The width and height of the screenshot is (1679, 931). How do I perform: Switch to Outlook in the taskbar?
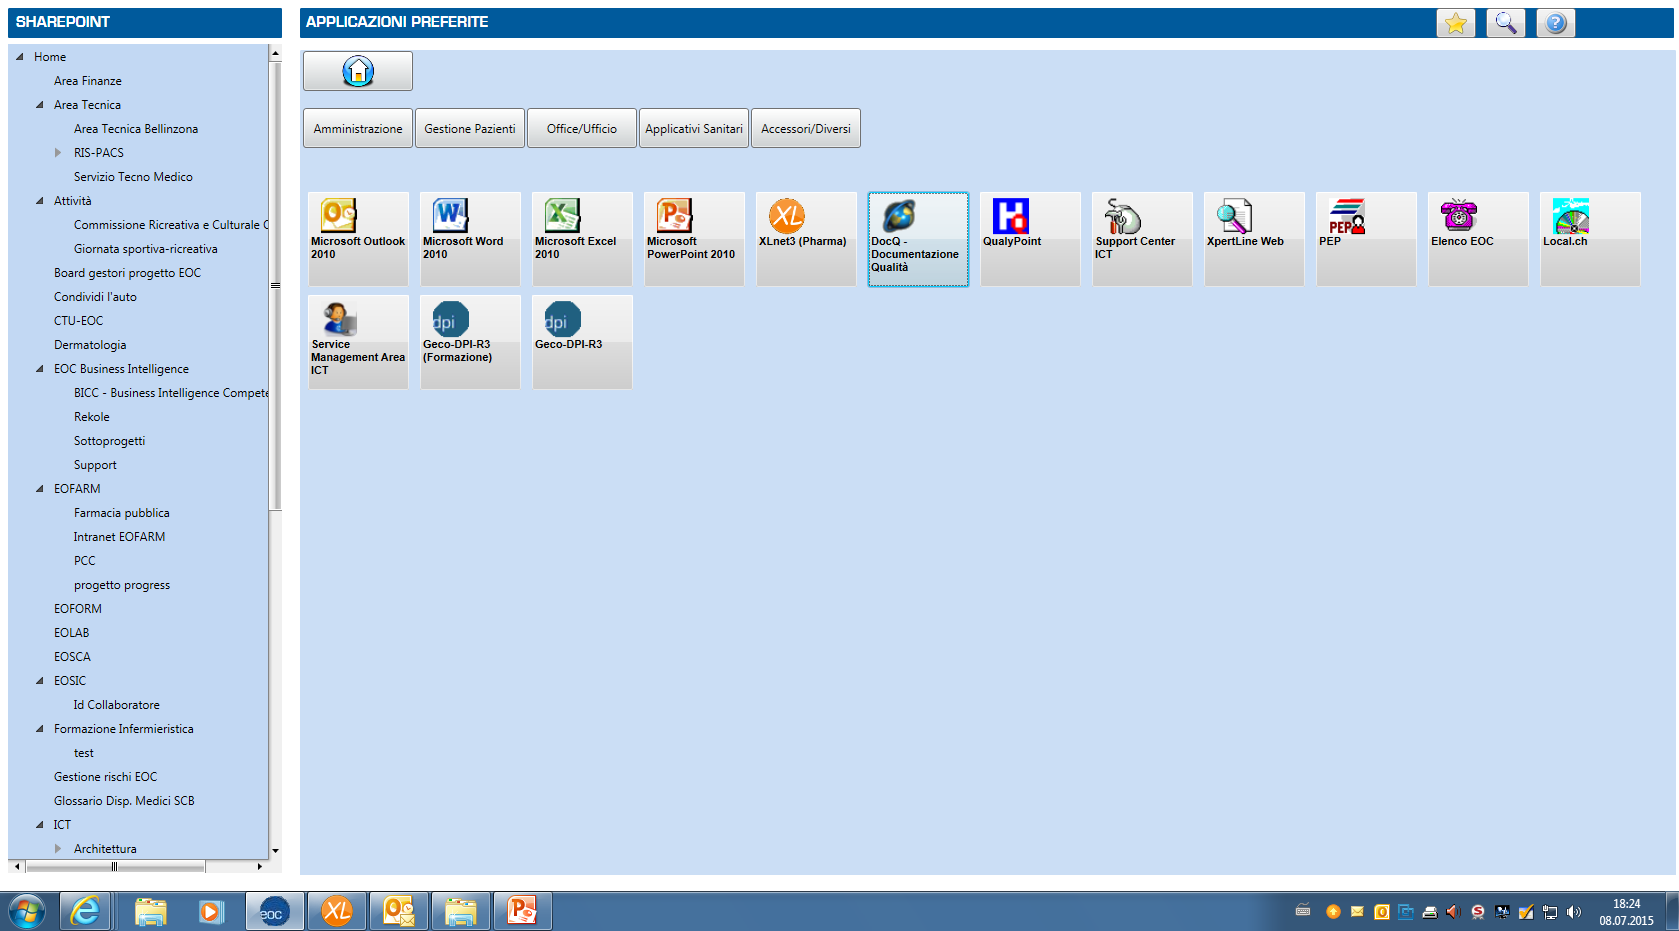398,911
